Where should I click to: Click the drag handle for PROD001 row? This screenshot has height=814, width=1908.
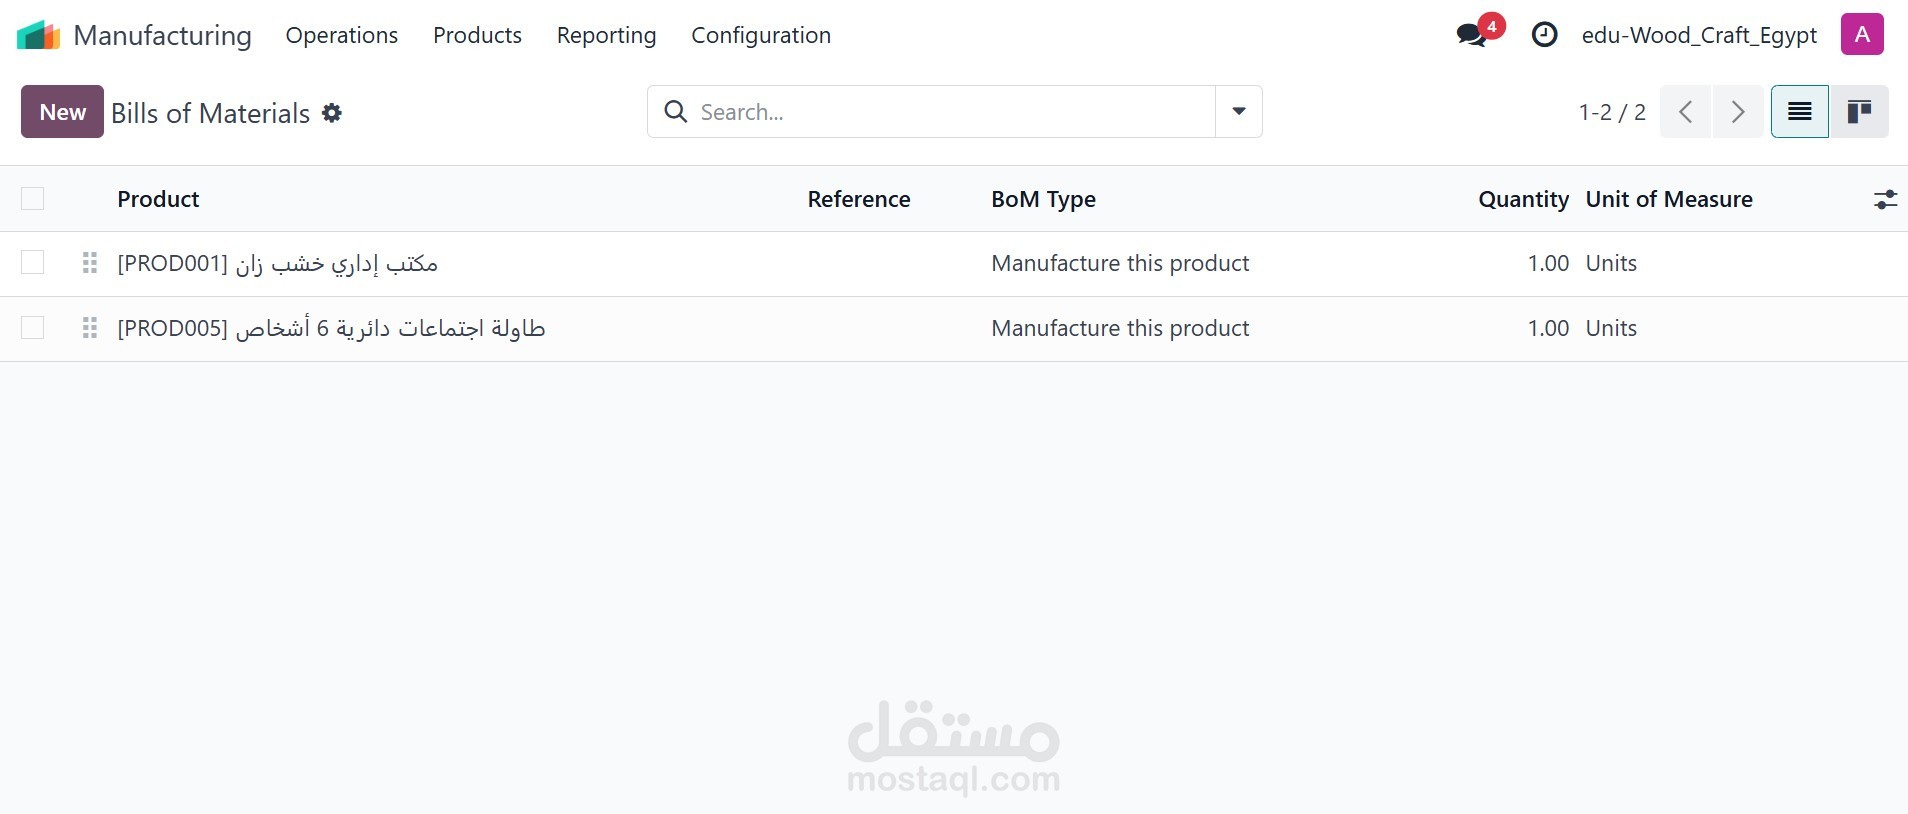[x=90, y=263]
